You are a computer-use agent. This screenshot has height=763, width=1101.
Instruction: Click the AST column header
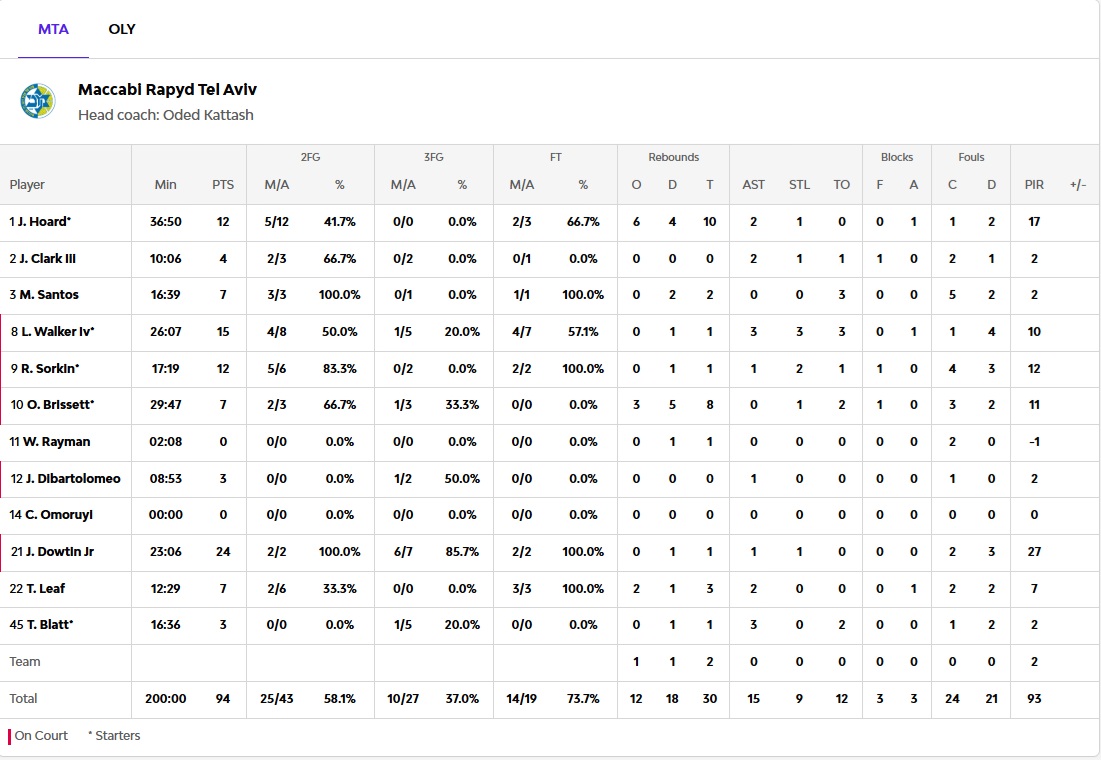pos(753,185)
